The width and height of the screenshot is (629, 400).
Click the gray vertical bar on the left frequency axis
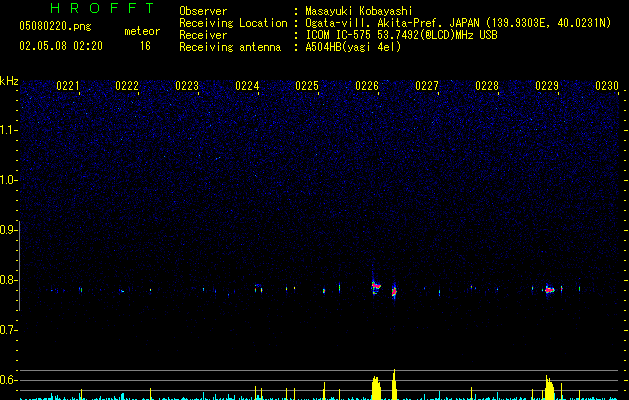click(x=20, y=265)
